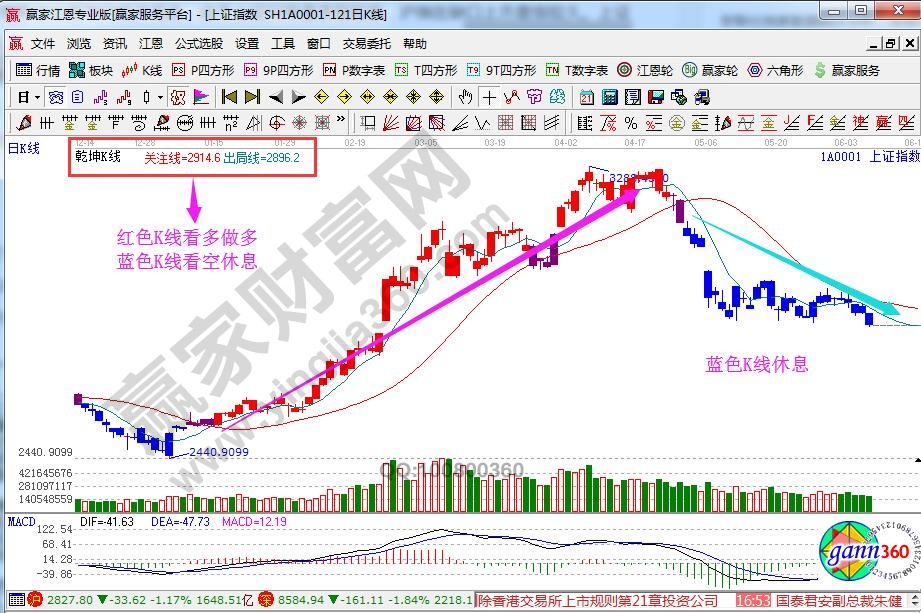
Task: Click the 乾坤K线 indicator label
Action: coord(98,157)
